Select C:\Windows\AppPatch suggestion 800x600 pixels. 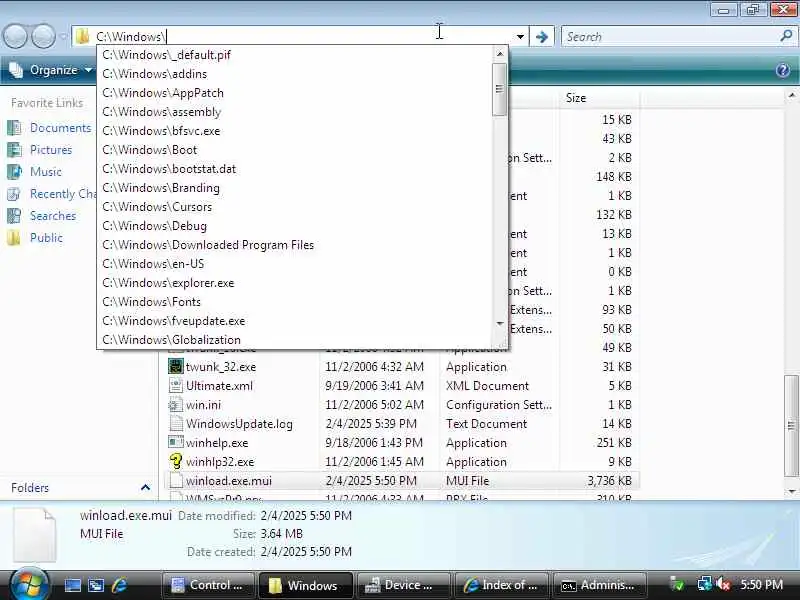point(295,93)
